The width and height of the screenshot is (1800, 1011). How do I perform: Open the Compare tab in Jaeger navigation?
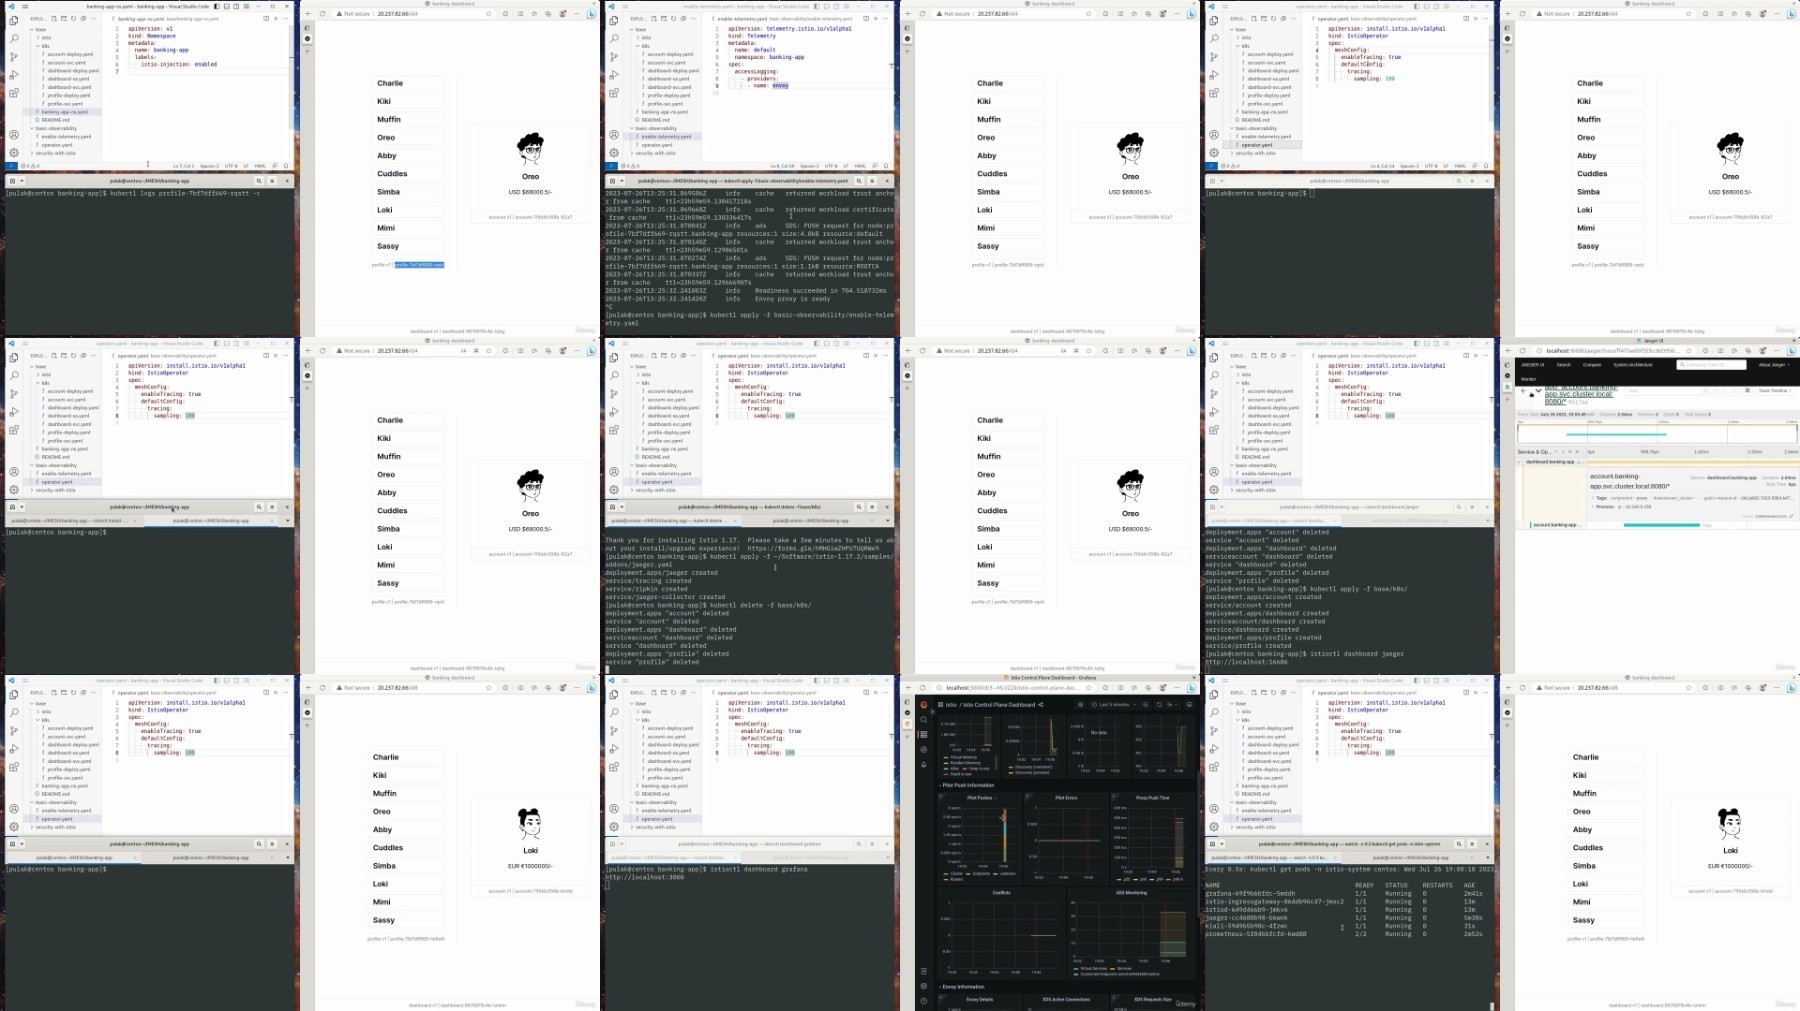pos(1592,365)
